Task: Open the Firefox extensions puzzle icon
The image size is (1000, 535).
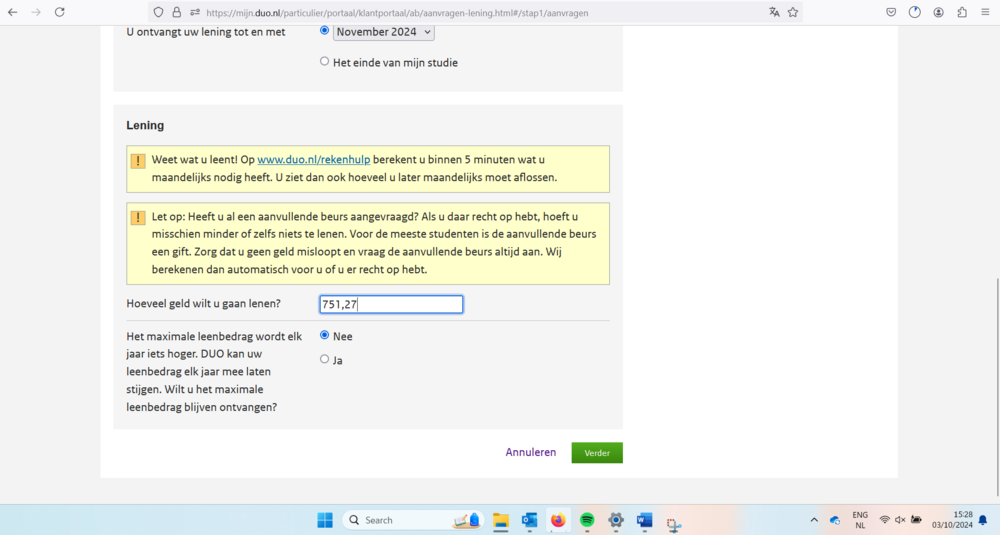Action: point(962,12)
